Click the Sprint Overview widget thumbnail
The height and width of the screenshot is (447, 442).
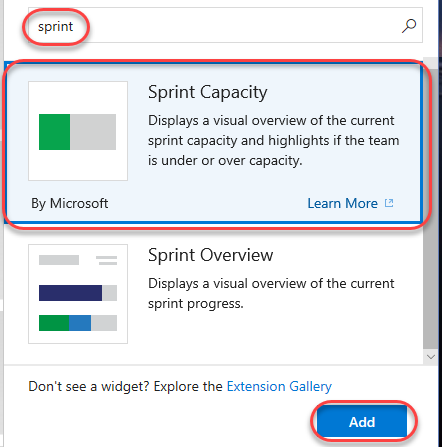coord(78,294)
